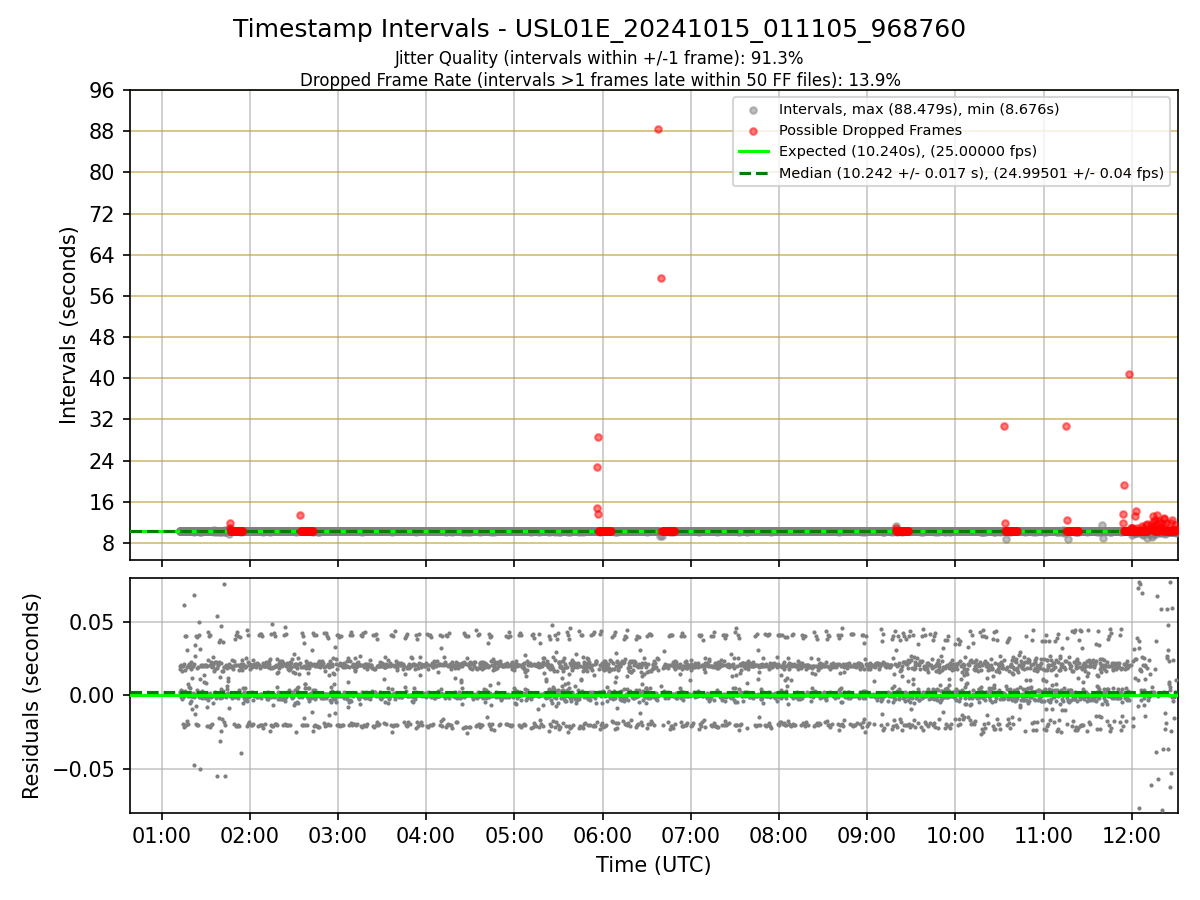Viewport: 1200px width, 900px height.
Task: Click legend entry "Possible Dropped Frames"
Action: pyautogui.click(x=870, y=130)
